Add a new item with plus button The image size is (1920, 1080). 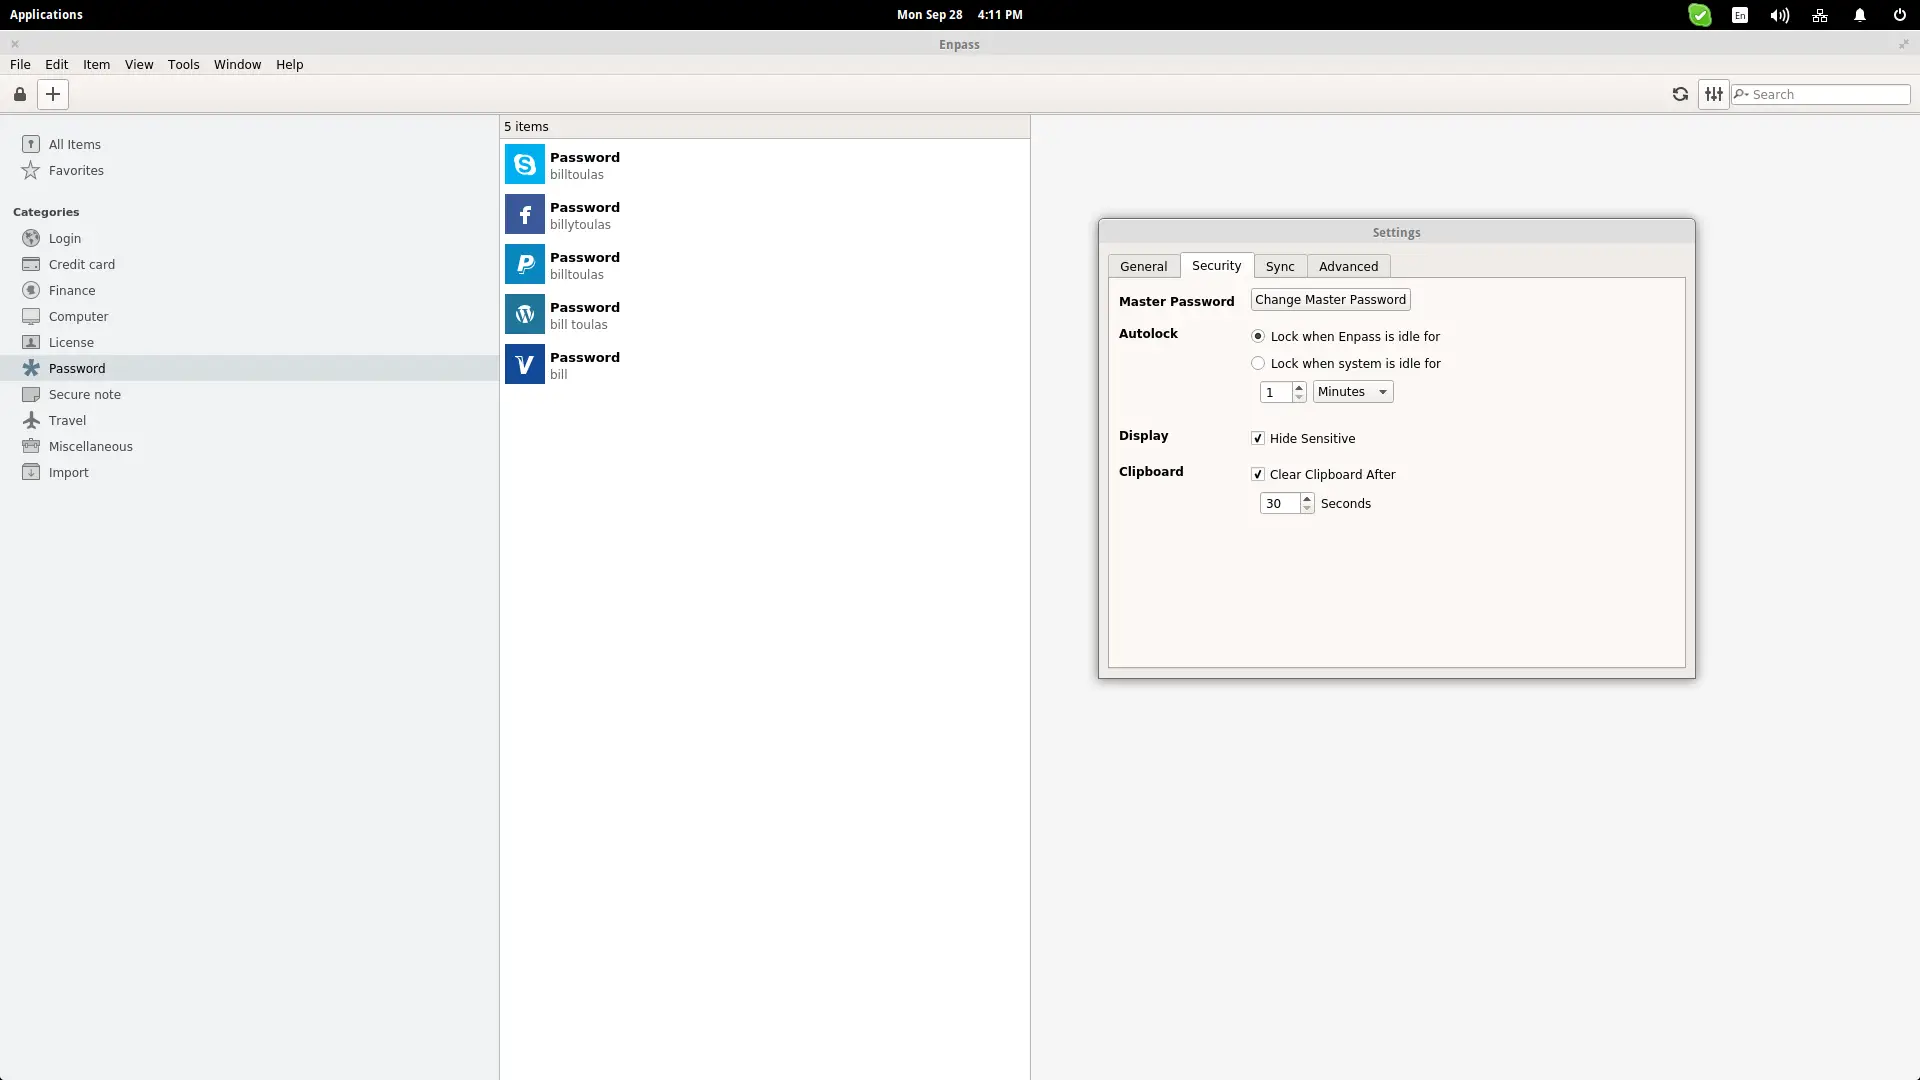pyautogui.click(x=53, y=94)
